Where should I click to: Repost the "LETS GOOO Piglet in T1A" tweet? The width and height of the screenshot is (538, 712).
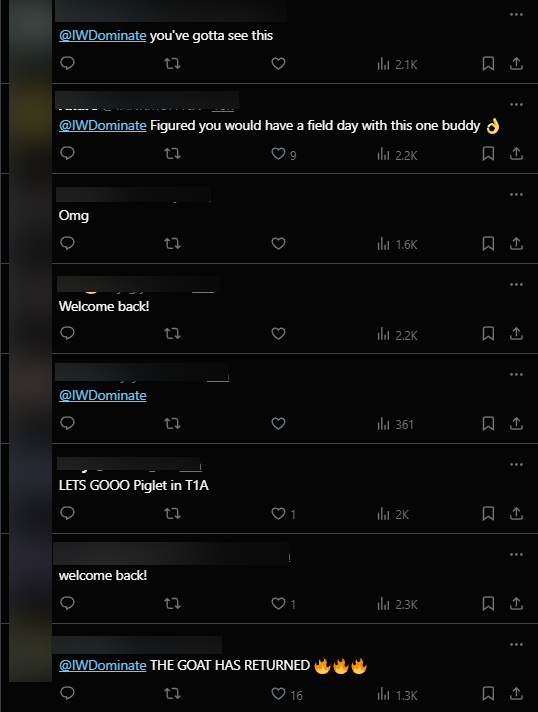pos(173,514)
